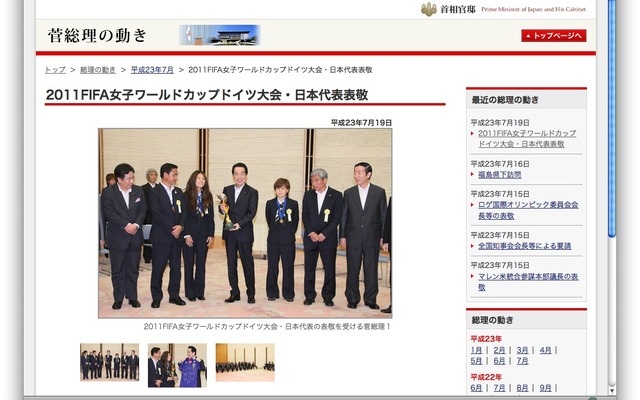Click the article heading 2011FIFA女子ワールドカップドイツ大会・日本代表表敬
The width and height of the screenshot is (640, 400).
click(x=207, y=95)
